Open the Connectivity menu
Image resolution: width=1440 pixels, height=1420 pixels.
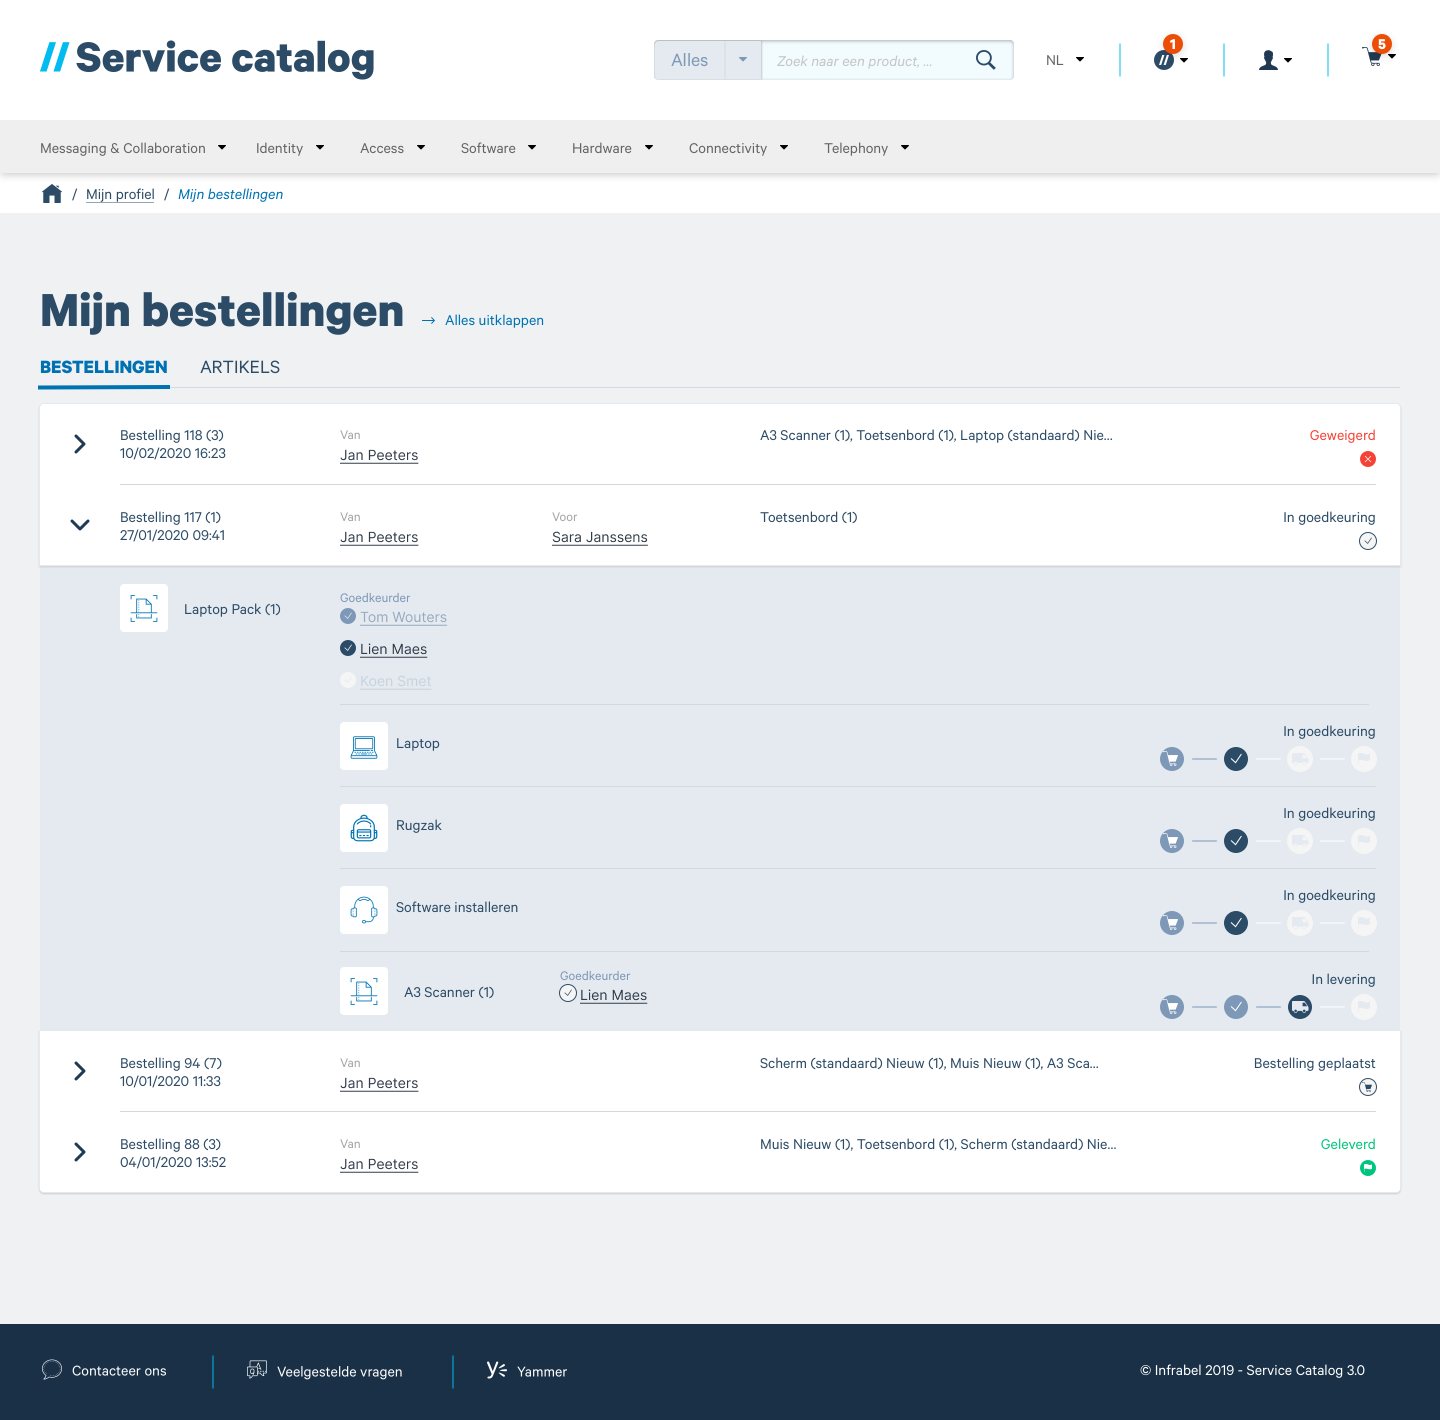click(739, 148)
